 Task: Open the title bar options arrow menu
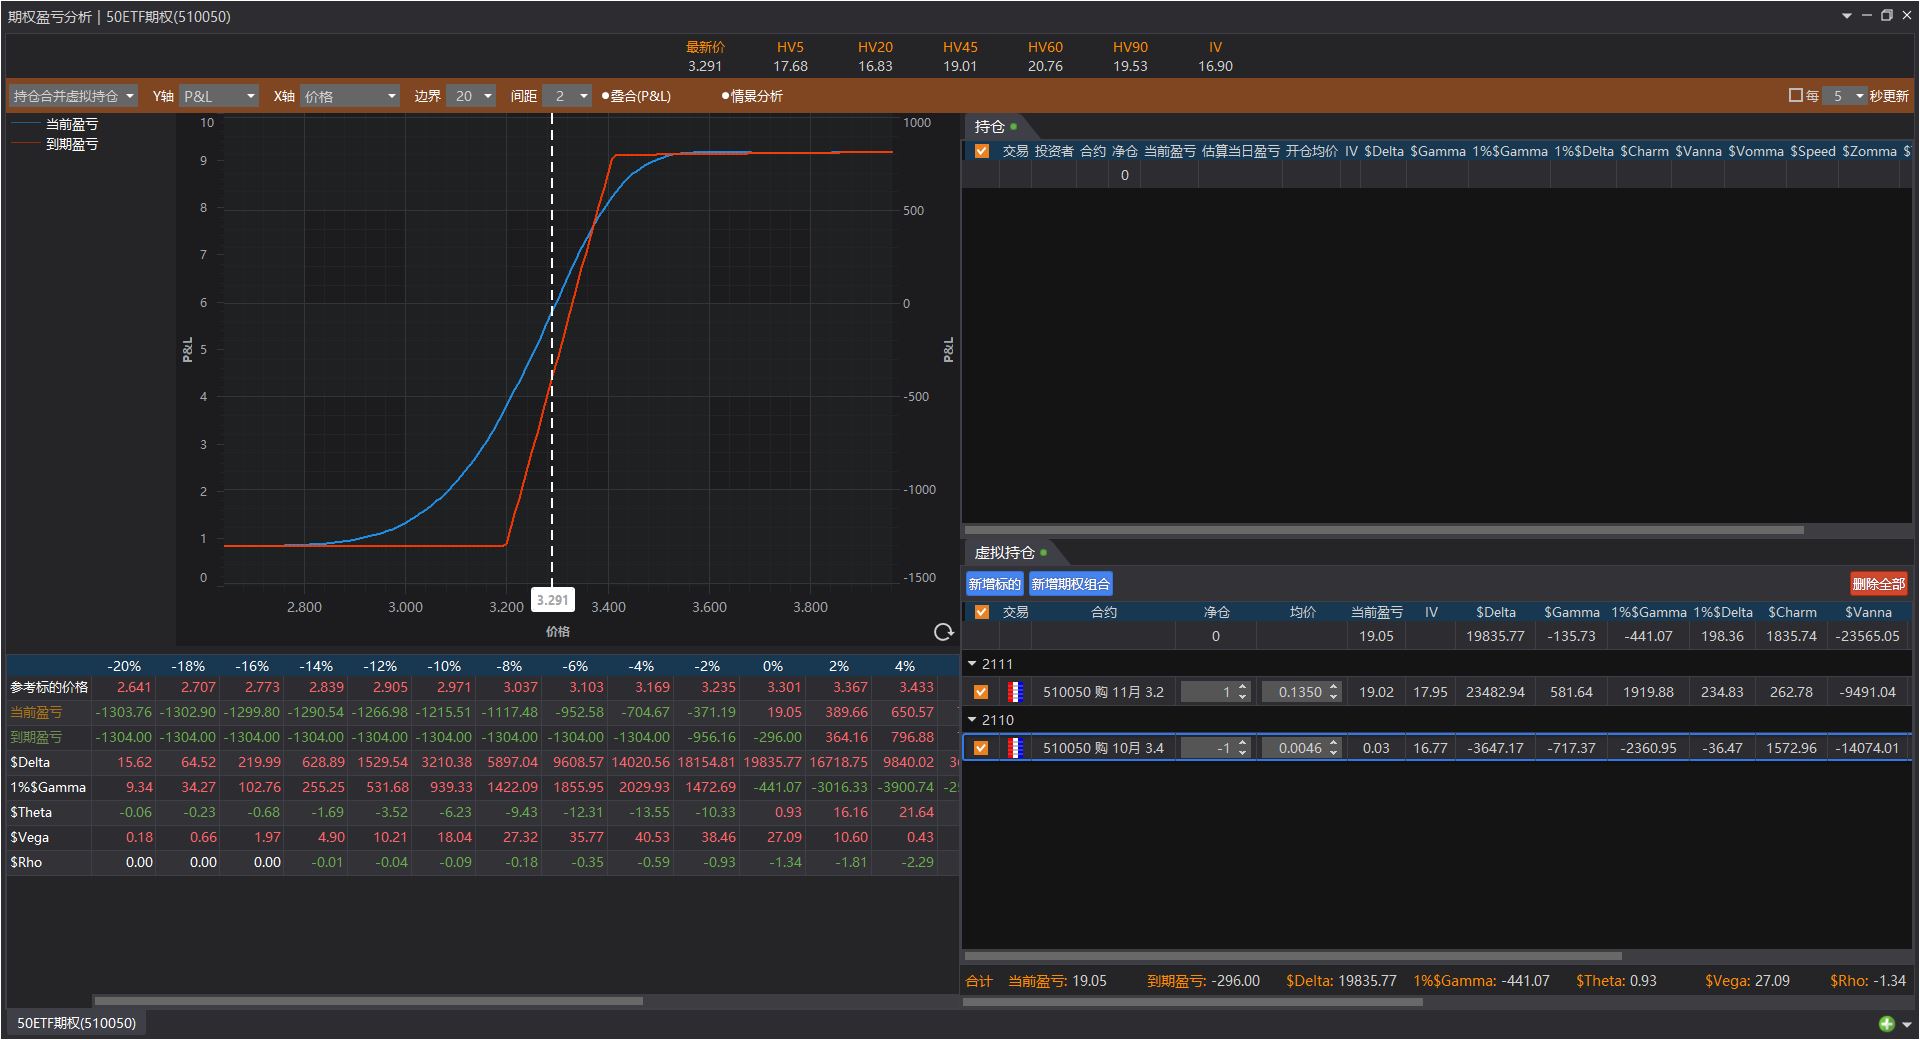point(1846,16)
